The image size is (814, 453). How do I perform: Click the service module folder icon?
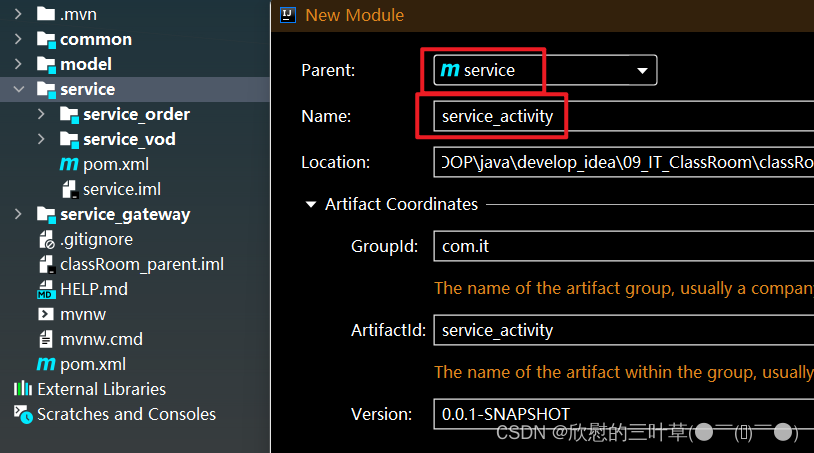point(46,89)
